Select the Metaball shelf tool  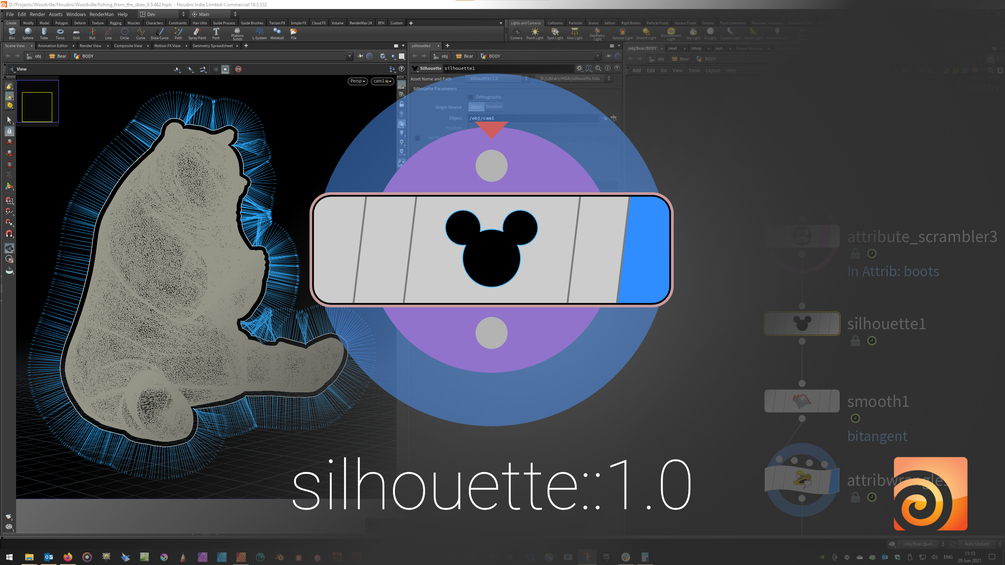pos(277,33)
